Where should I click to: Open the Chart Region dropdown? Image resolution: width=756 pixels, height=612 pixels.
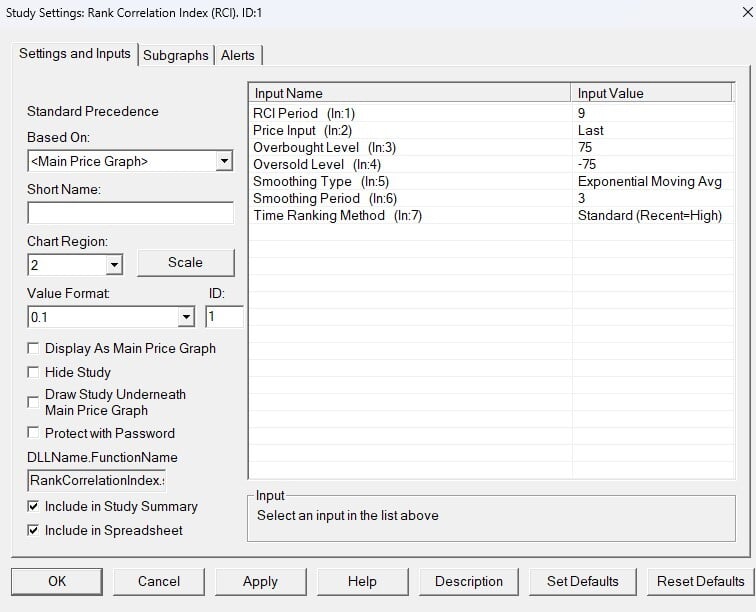pyautogui.click(x=114, y=265)
